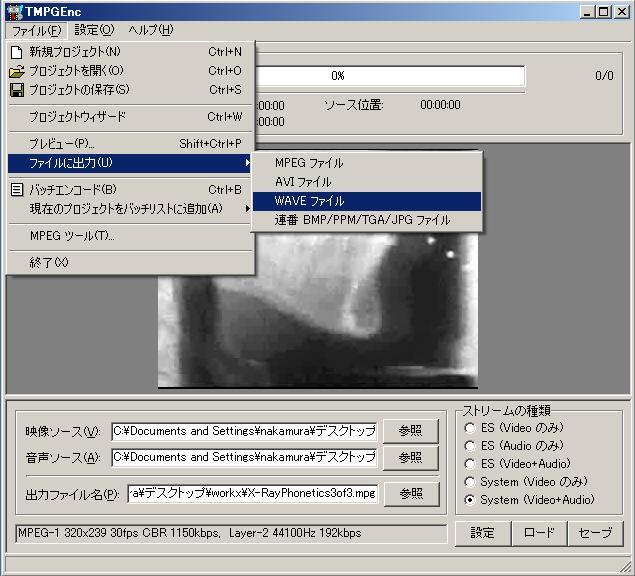
Task: Select 連番 BMP/PPM/TGA/JPG ファイル option
Action: tap(367, 220)
